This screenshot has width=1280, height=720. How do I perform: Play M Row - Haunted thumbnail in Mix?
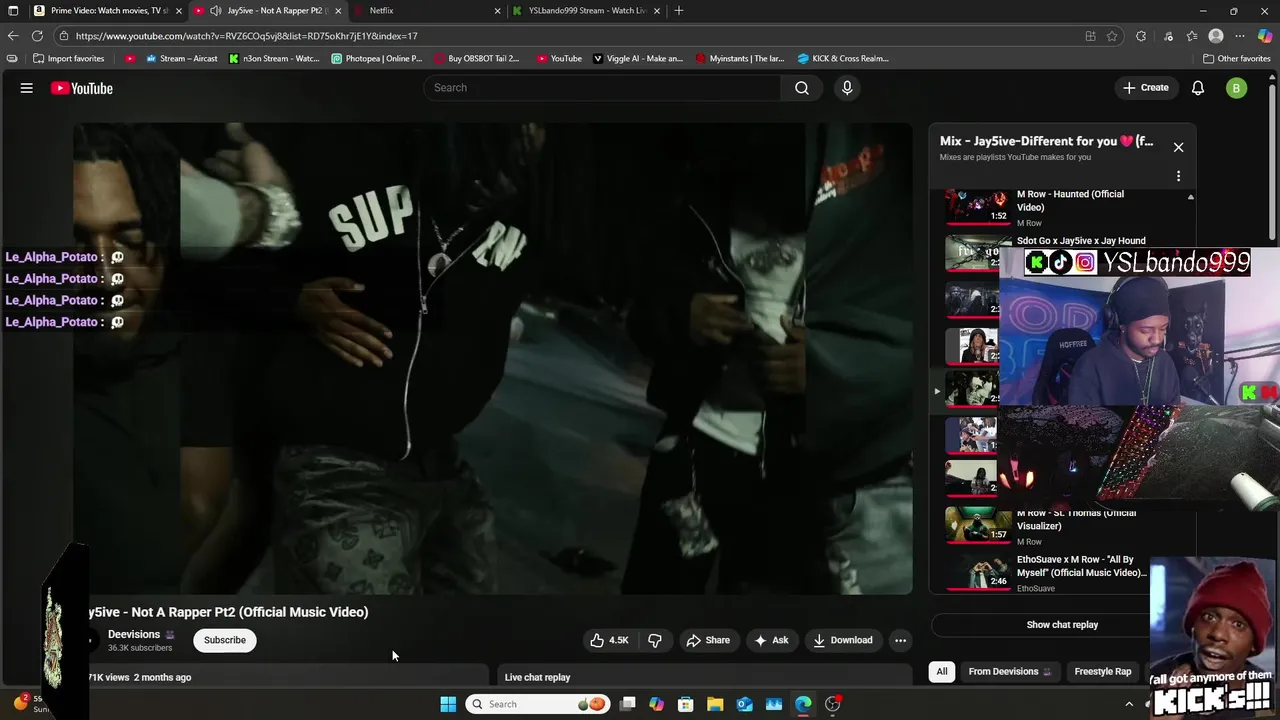coord(978,207)
